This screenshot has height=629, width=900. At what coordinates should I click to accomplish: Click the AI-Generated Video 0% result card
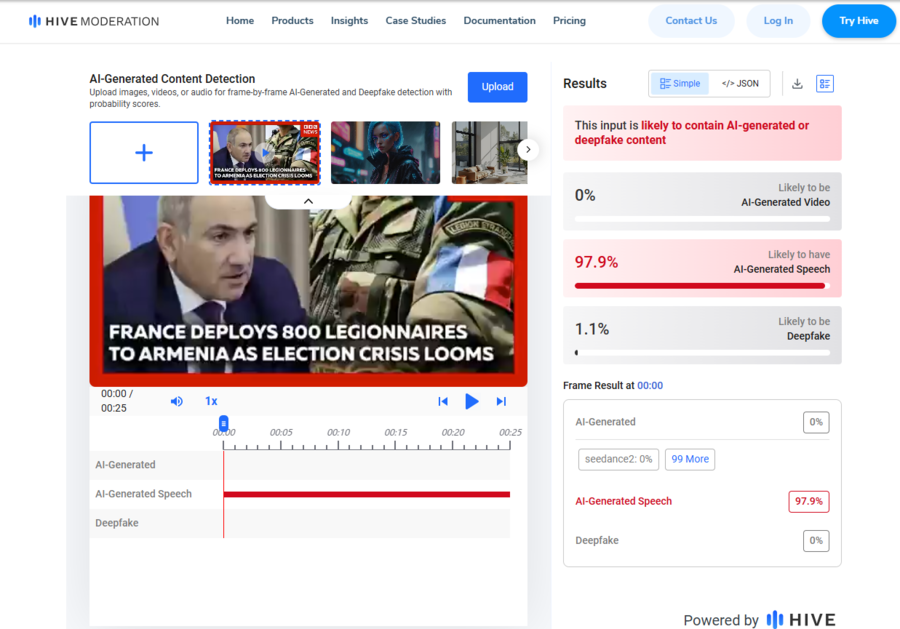tap(702, 201)
